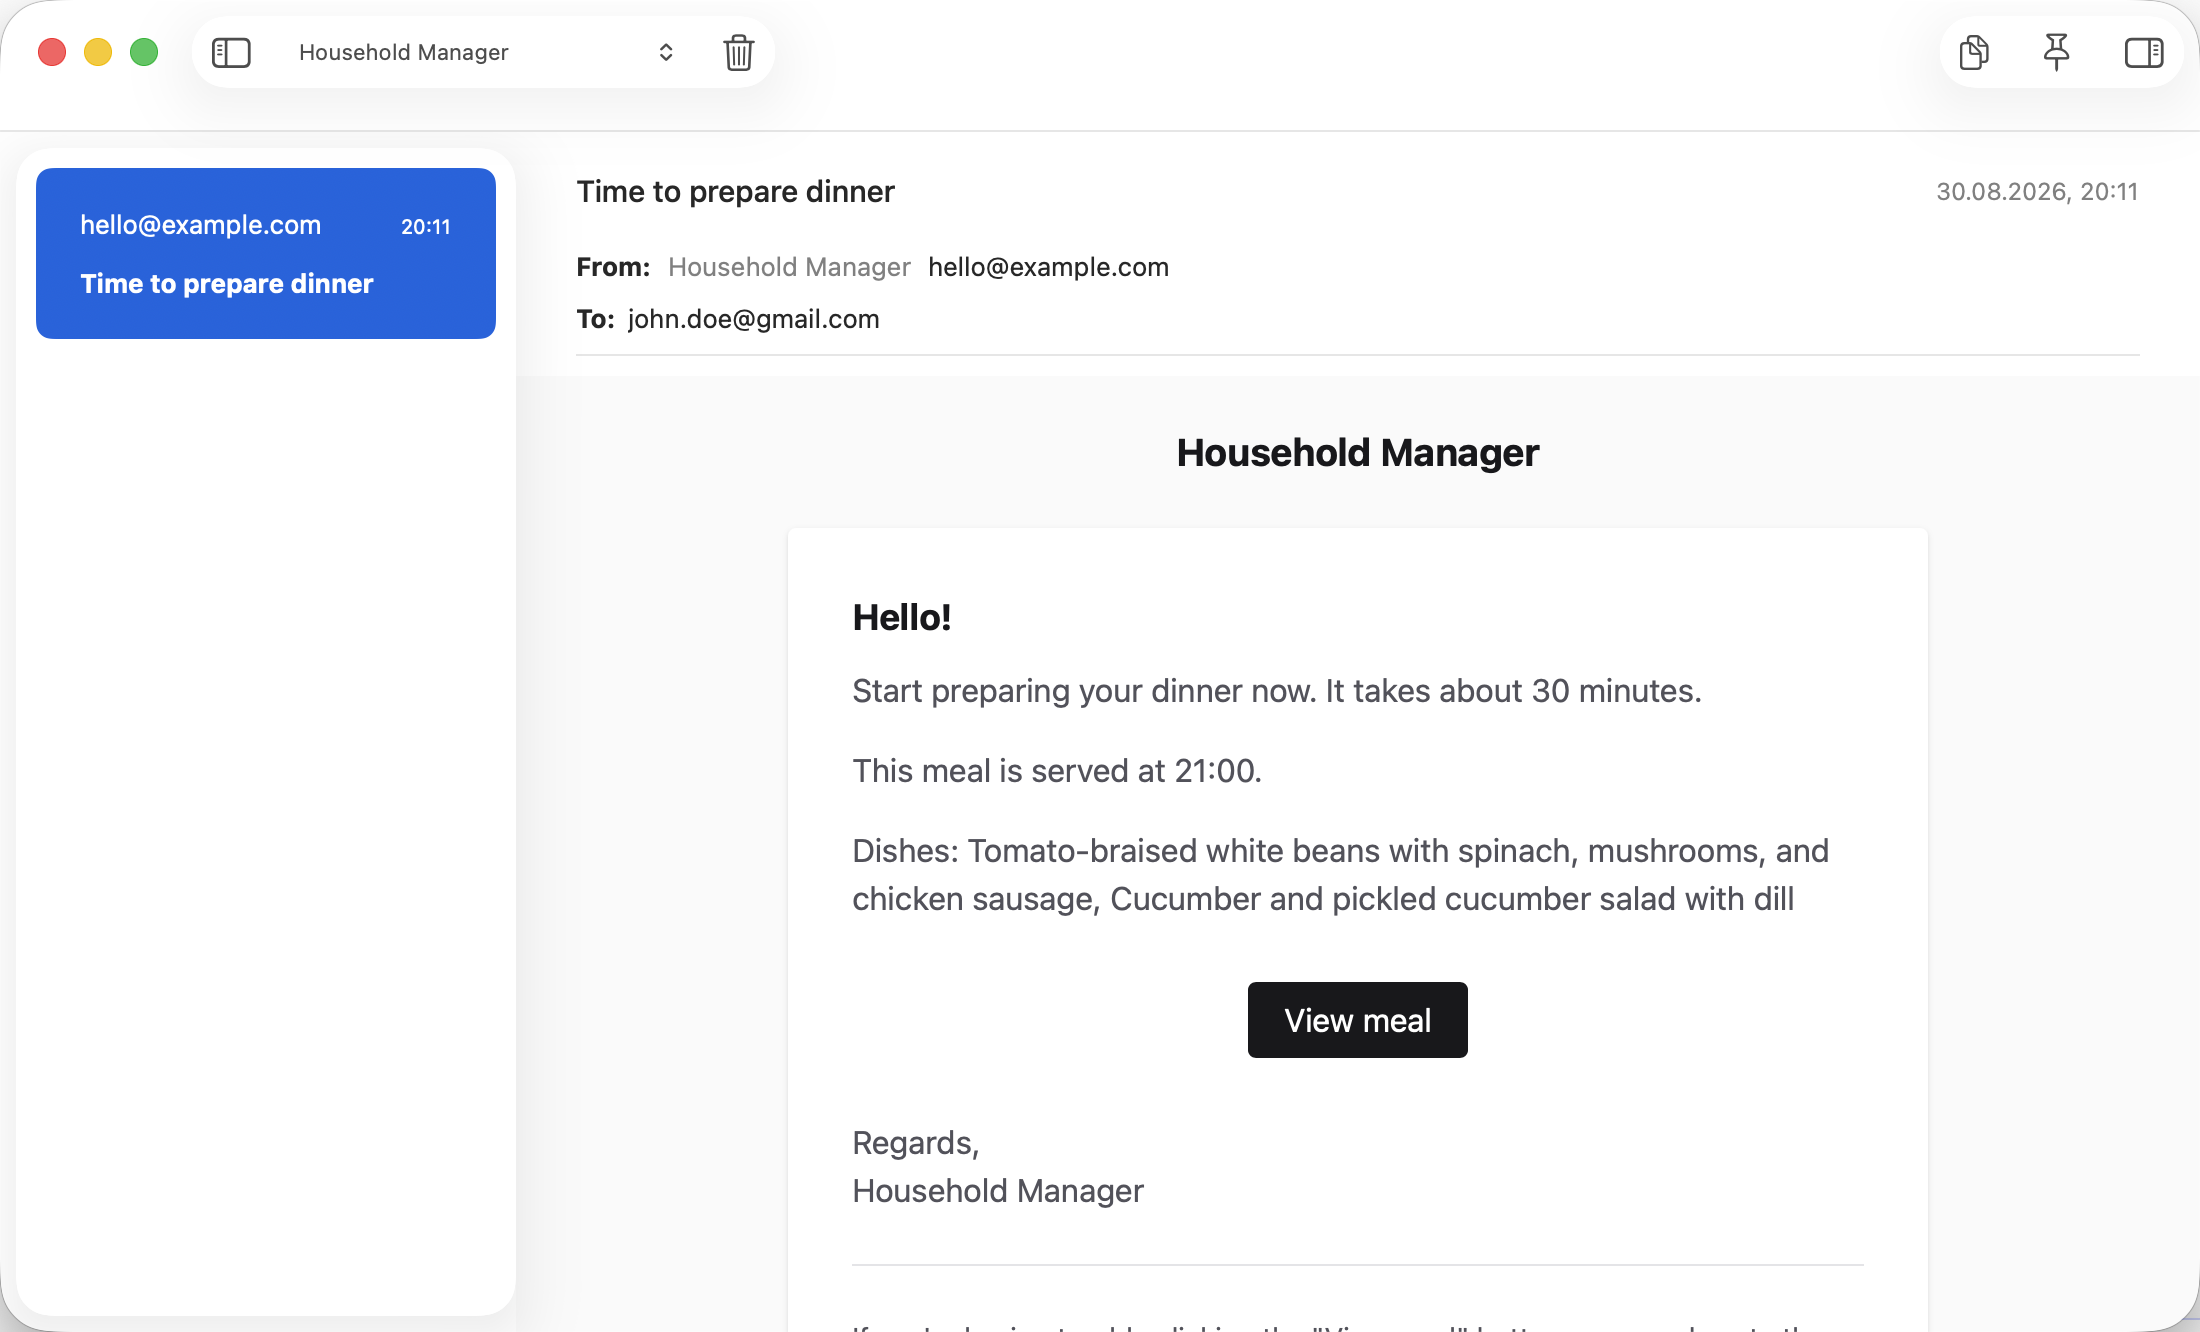Viewport: 2200px width, 1332px height.
Task: Click 'This meal is served at 21:00.'
Action: coord(1057,771)
